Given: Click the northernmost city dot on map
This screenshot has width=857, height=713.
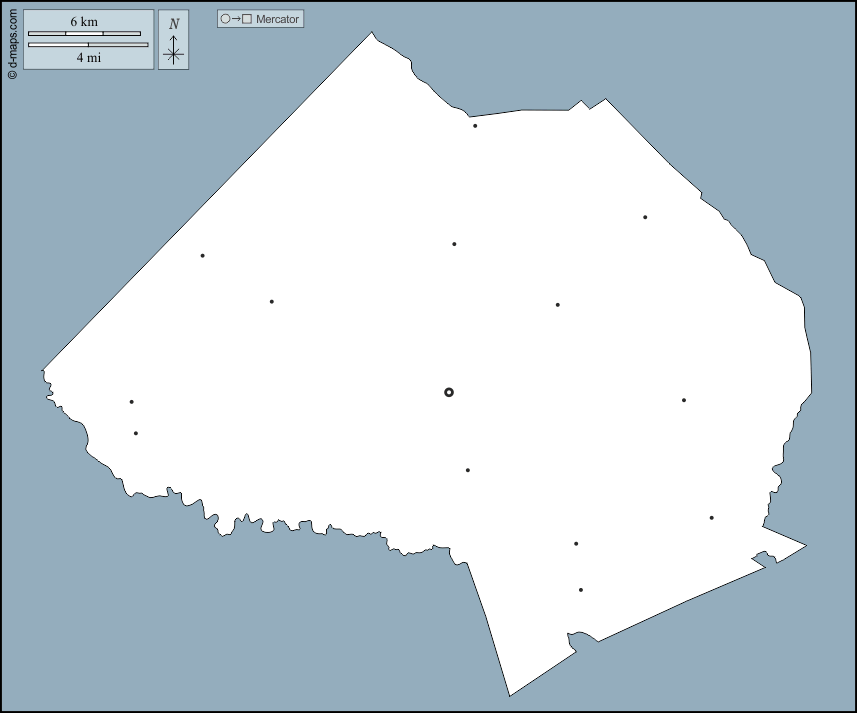Looking at the screenshot, I should (475, 126).
